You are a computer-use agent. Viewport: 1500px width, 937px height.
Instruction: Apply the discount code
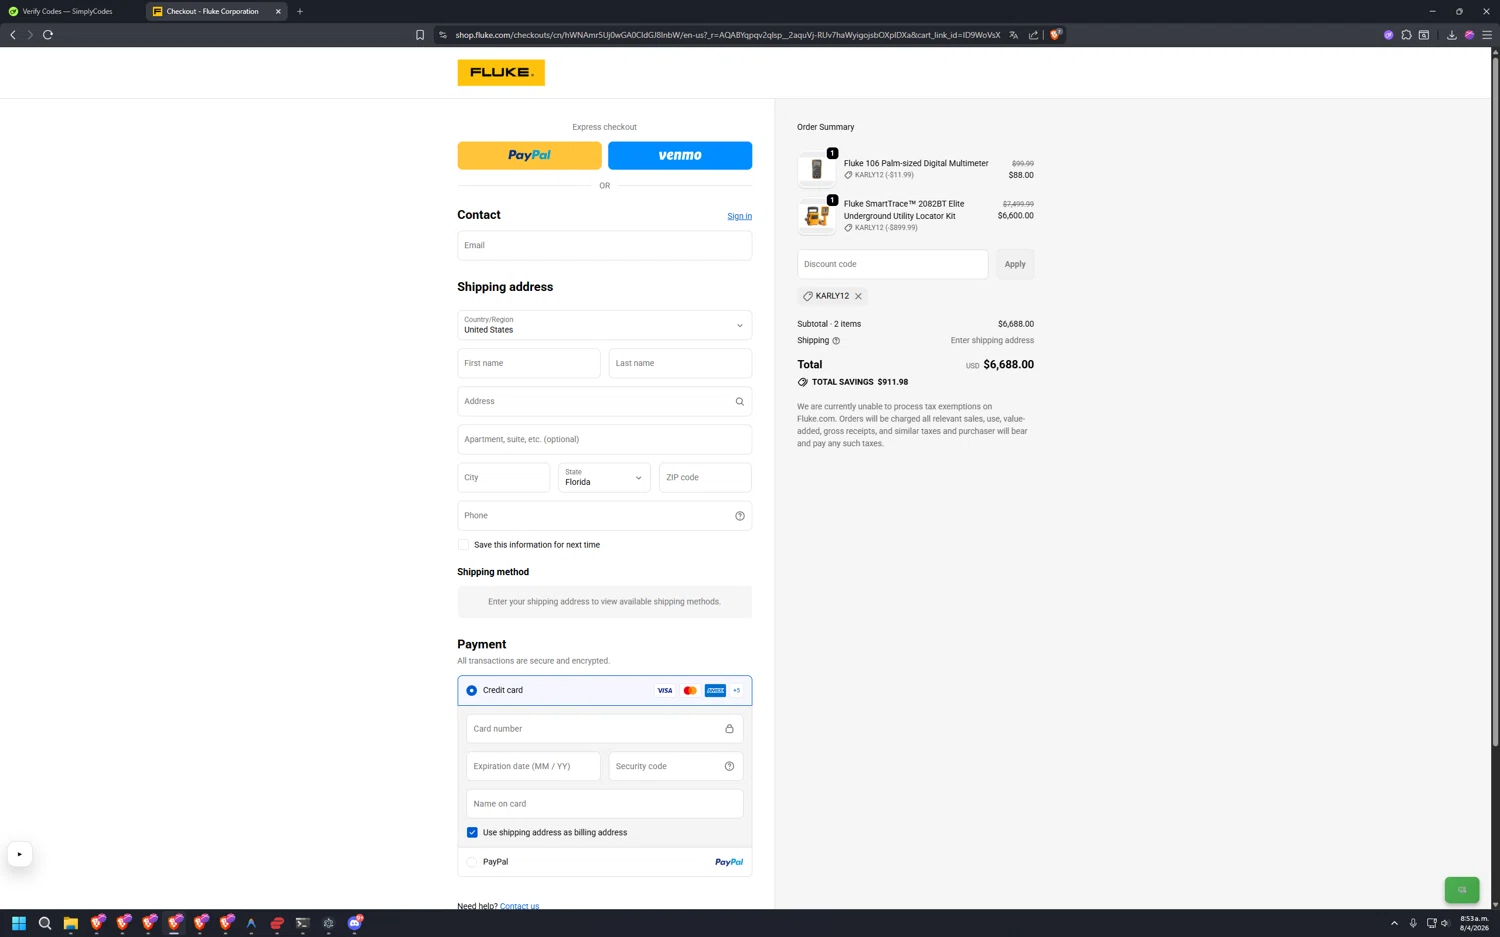(x=1015, y=264)
